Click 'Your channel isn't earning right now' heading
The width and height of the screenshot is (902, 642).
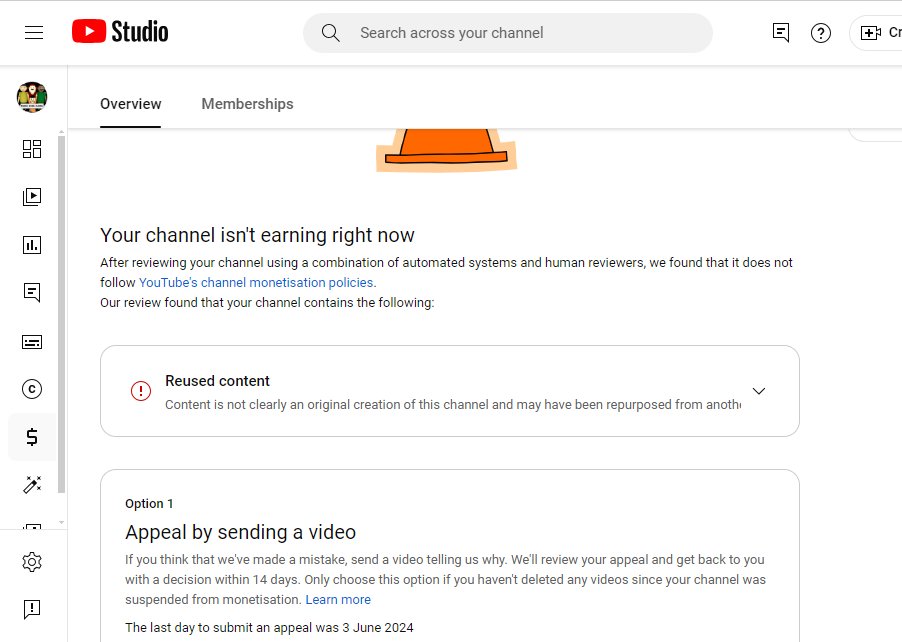click(x=257, y=235)
